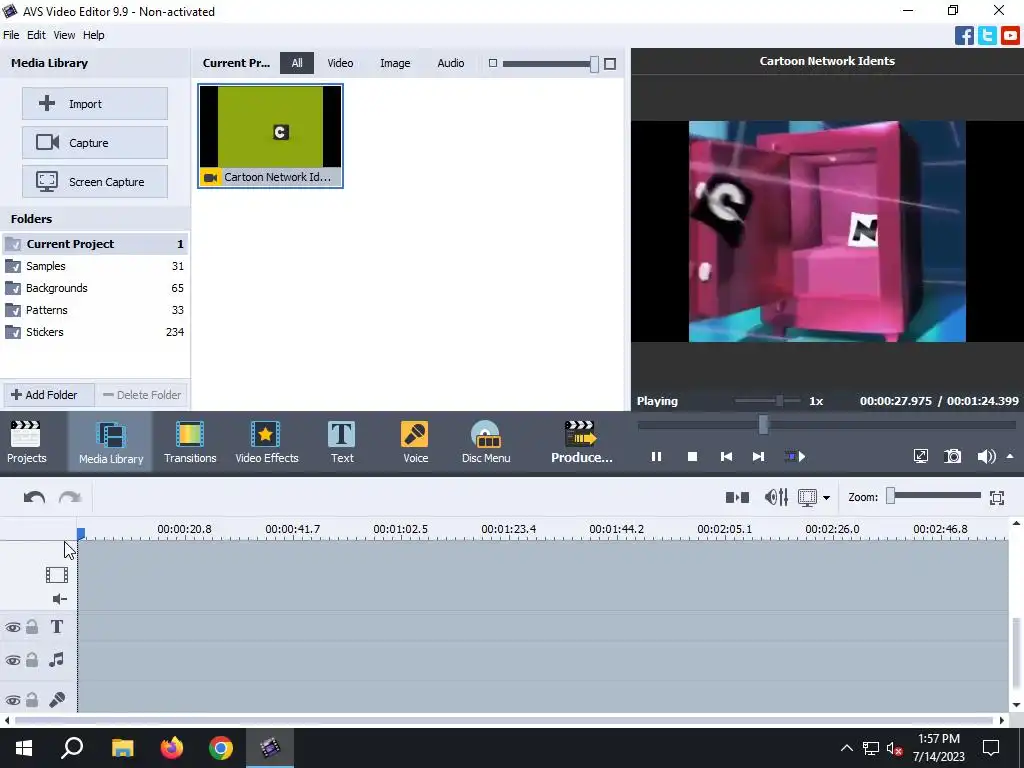Open Windows Start menu
This screenshot has width=1024, height=768.
point(24,748)
